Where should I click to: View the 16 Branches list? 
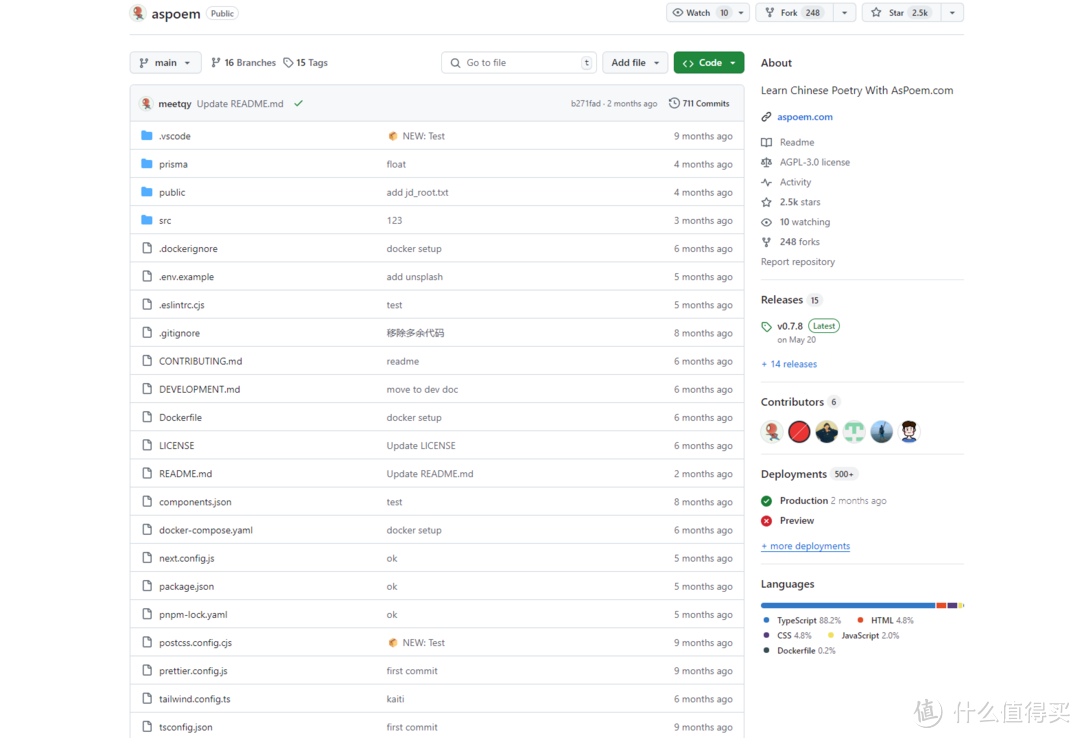tap(243, 63)
